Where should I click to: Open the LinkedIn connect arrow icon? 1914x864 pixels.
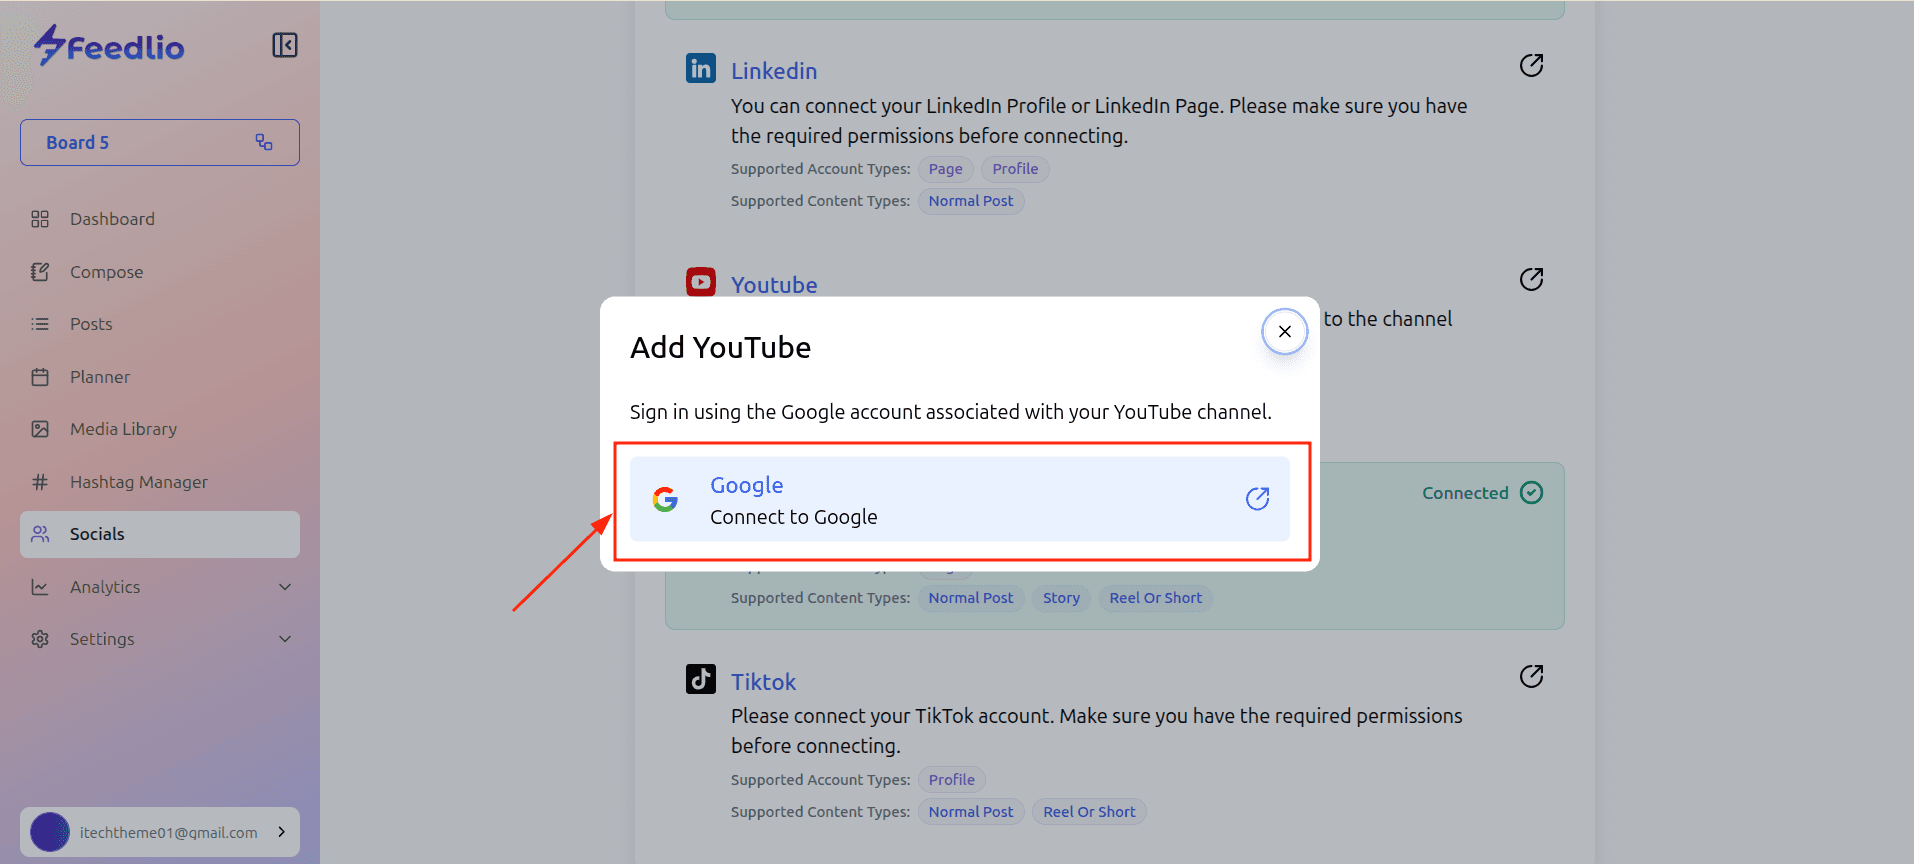tap(1530, 66)
